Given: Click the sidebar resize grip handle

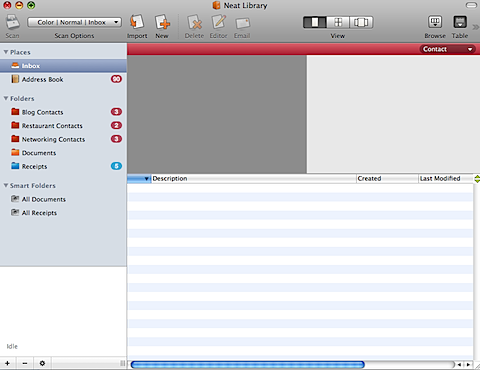Looking at the screenshot, I should point(123,363).
